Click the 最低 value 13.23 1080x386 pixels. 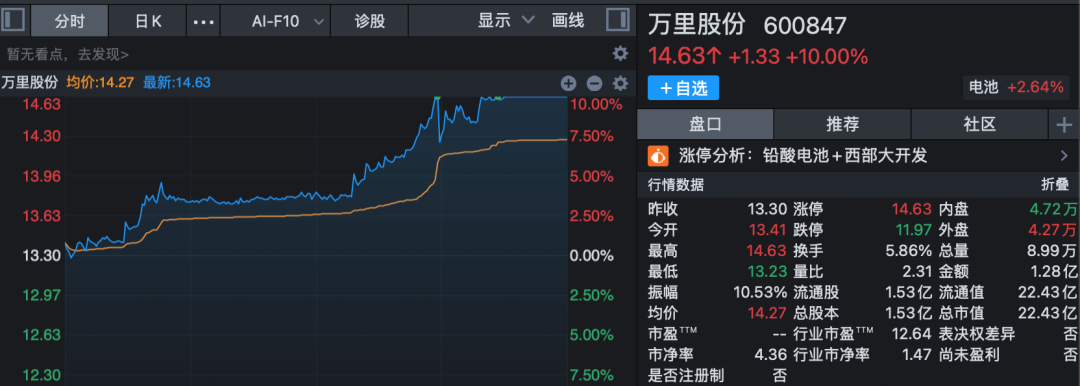[x=767, y=271]
